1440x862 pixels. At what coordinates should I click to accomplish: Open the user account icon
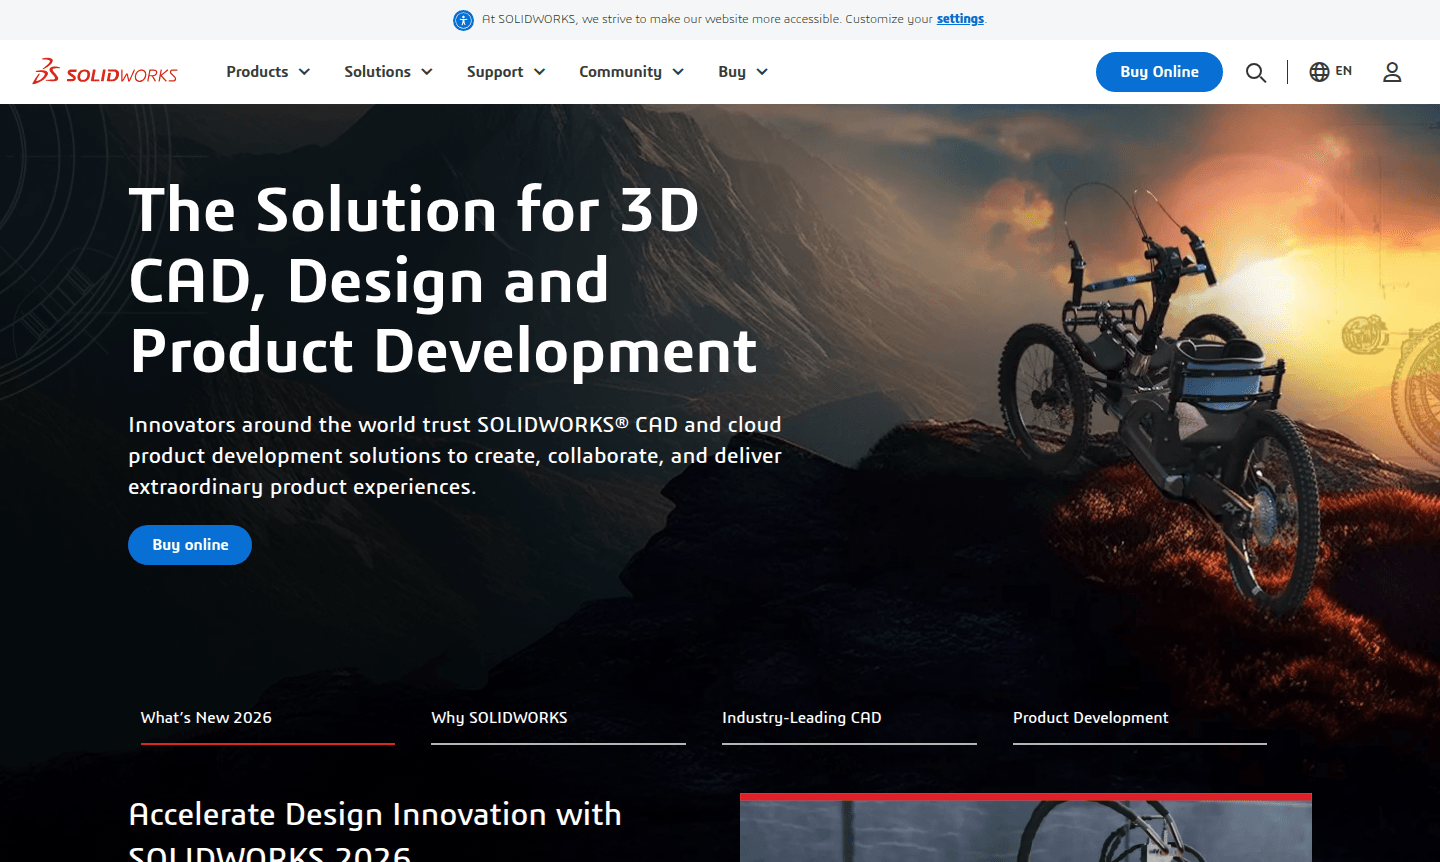[1391, 72]
